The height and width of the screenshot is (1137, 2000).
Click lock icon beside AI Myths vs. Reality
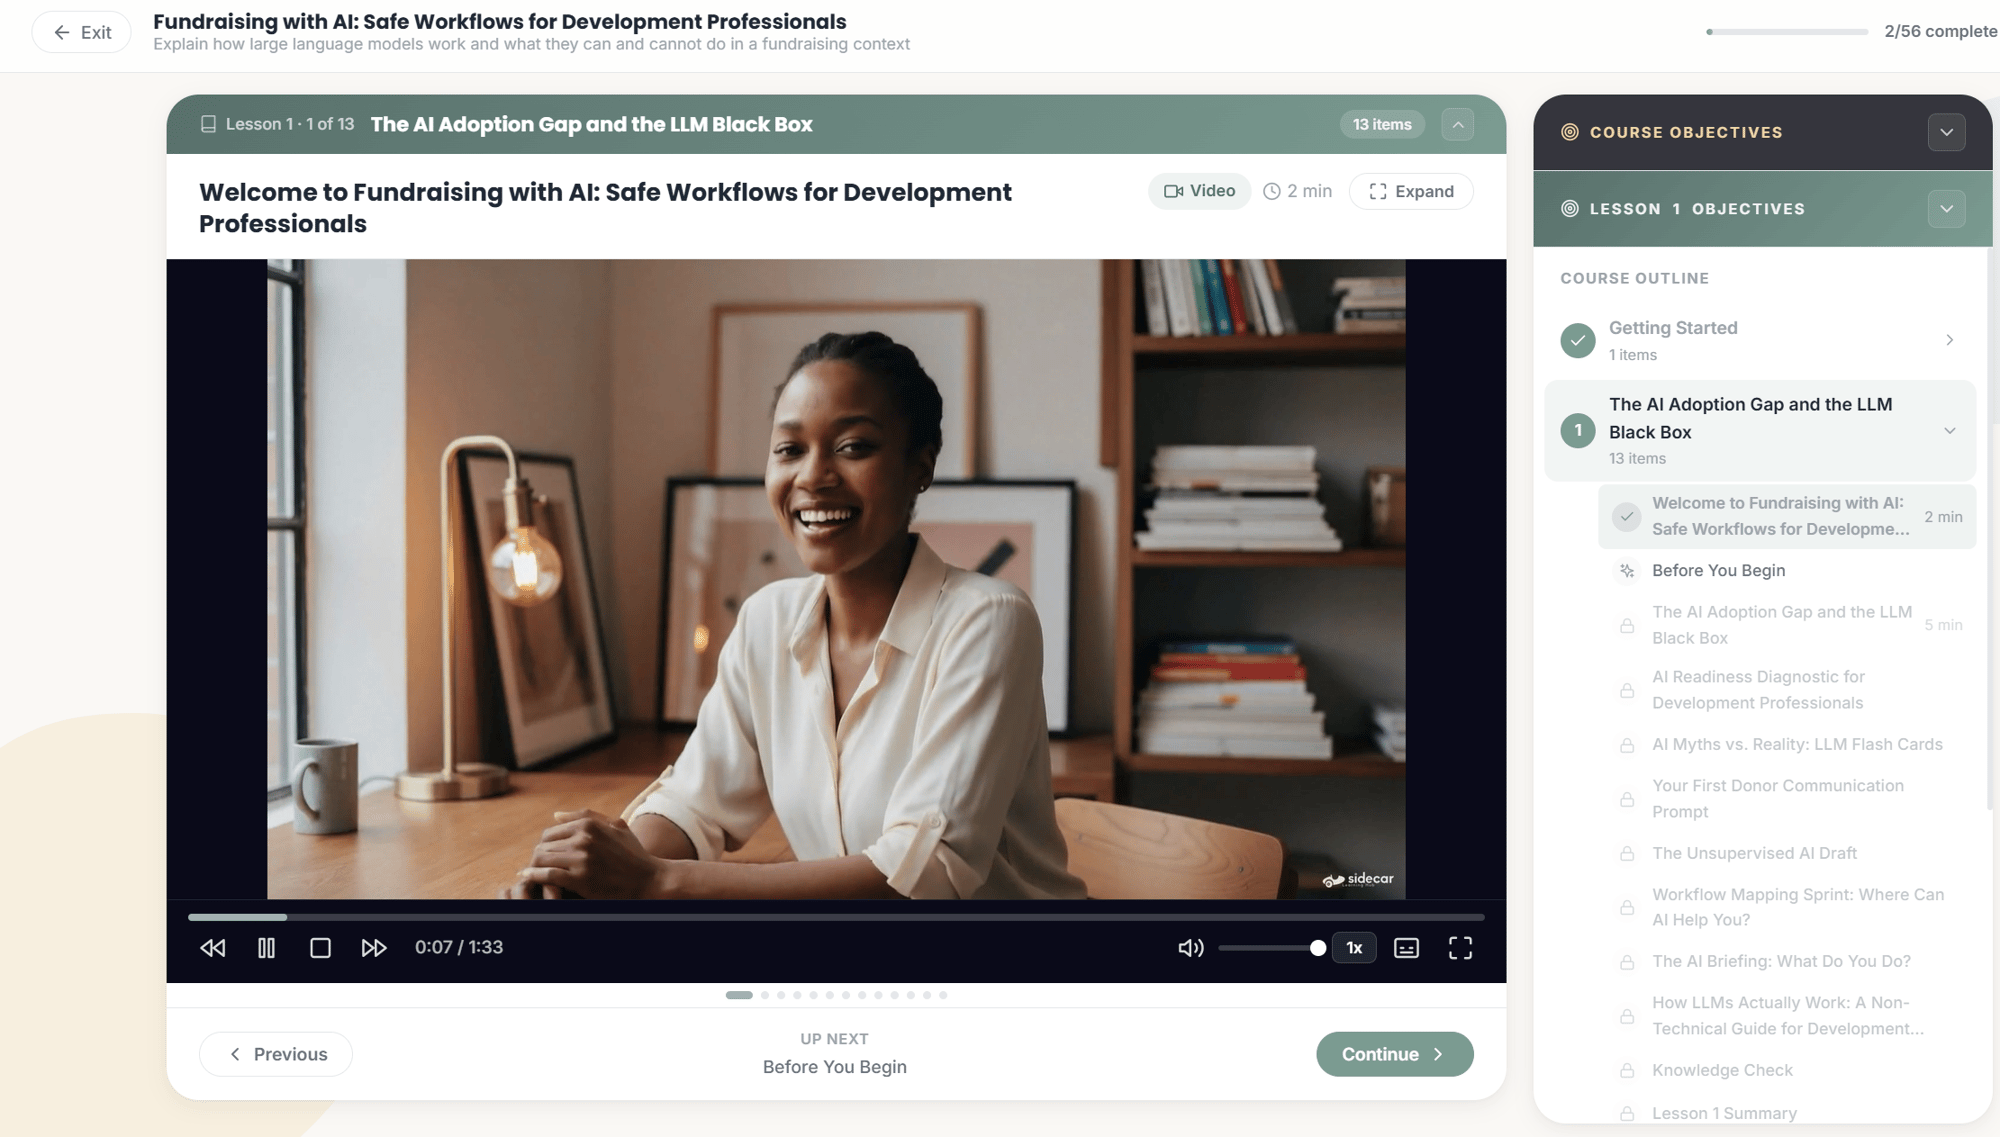pos(1627,745)
